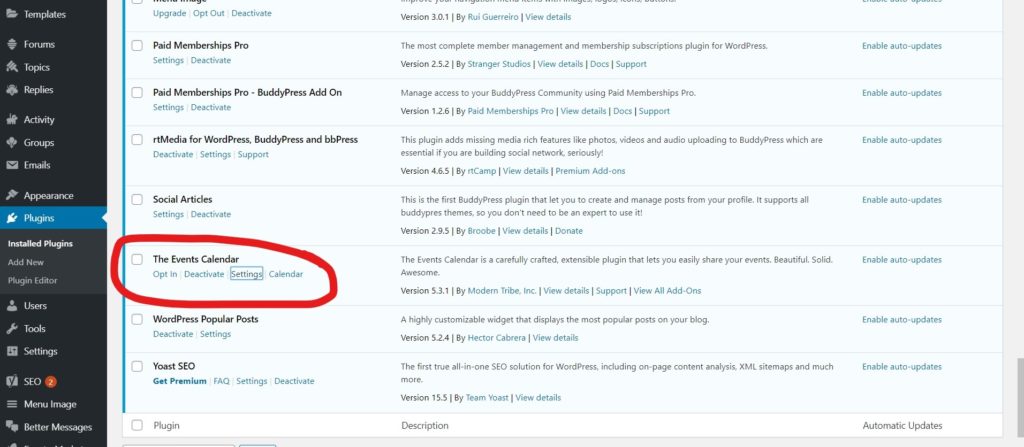Click Opt Out under Menu Image
The image size is (1024, 447).
click(x=209, y=13)
